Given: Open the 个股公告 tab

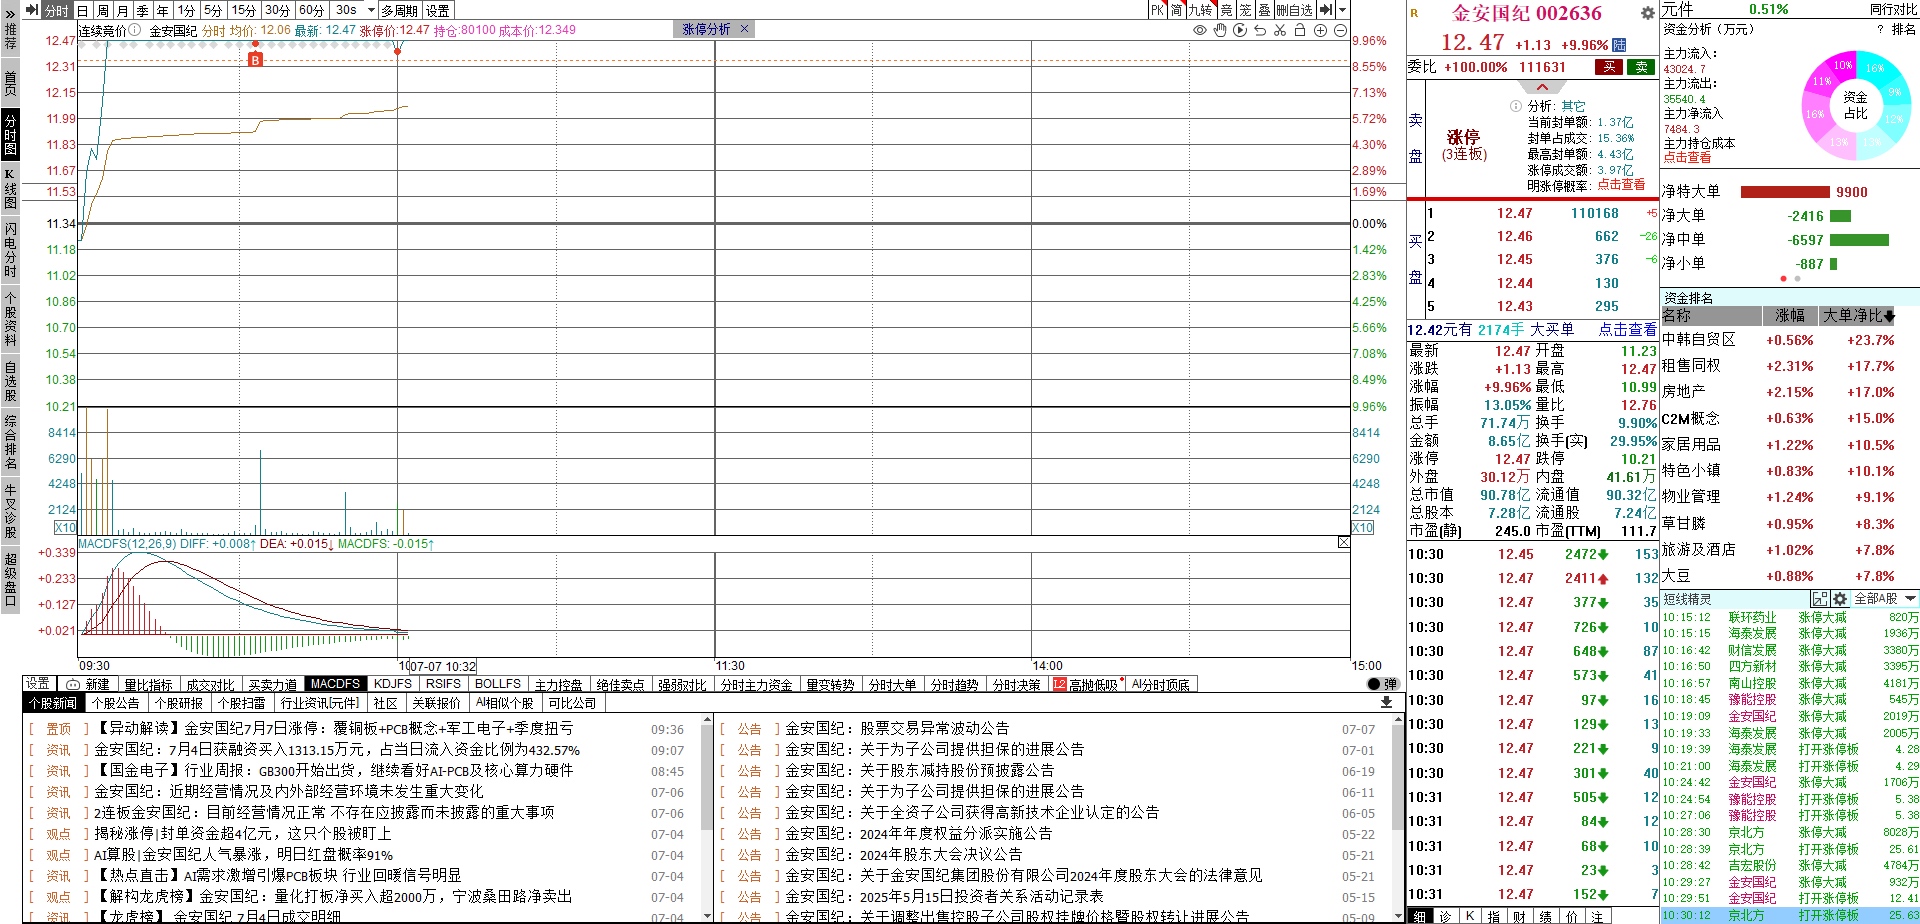Looking at the screenshot, I should [116, 703].
